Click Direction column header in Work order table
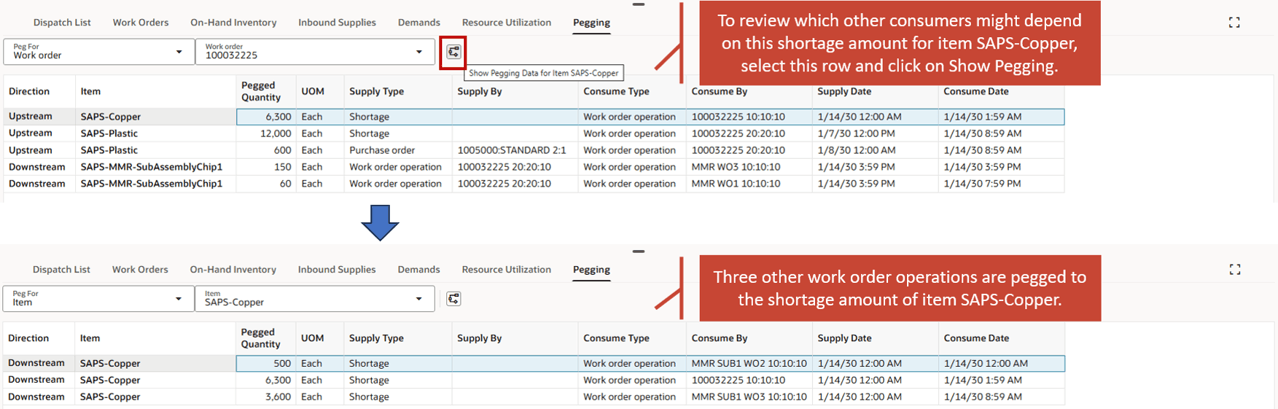The image size is (1278, 409). click(29, 91)
